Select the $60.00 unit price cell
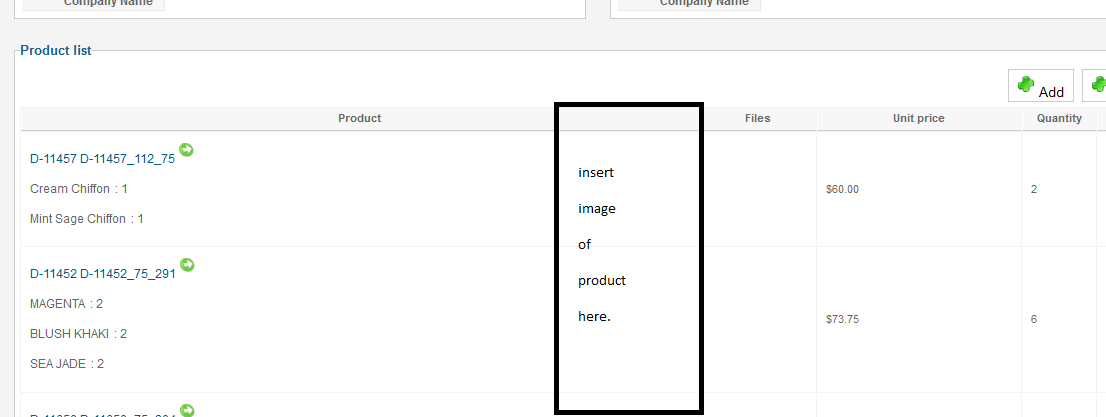The height and width of the screenshot is (417, 1106). point(842,189)
